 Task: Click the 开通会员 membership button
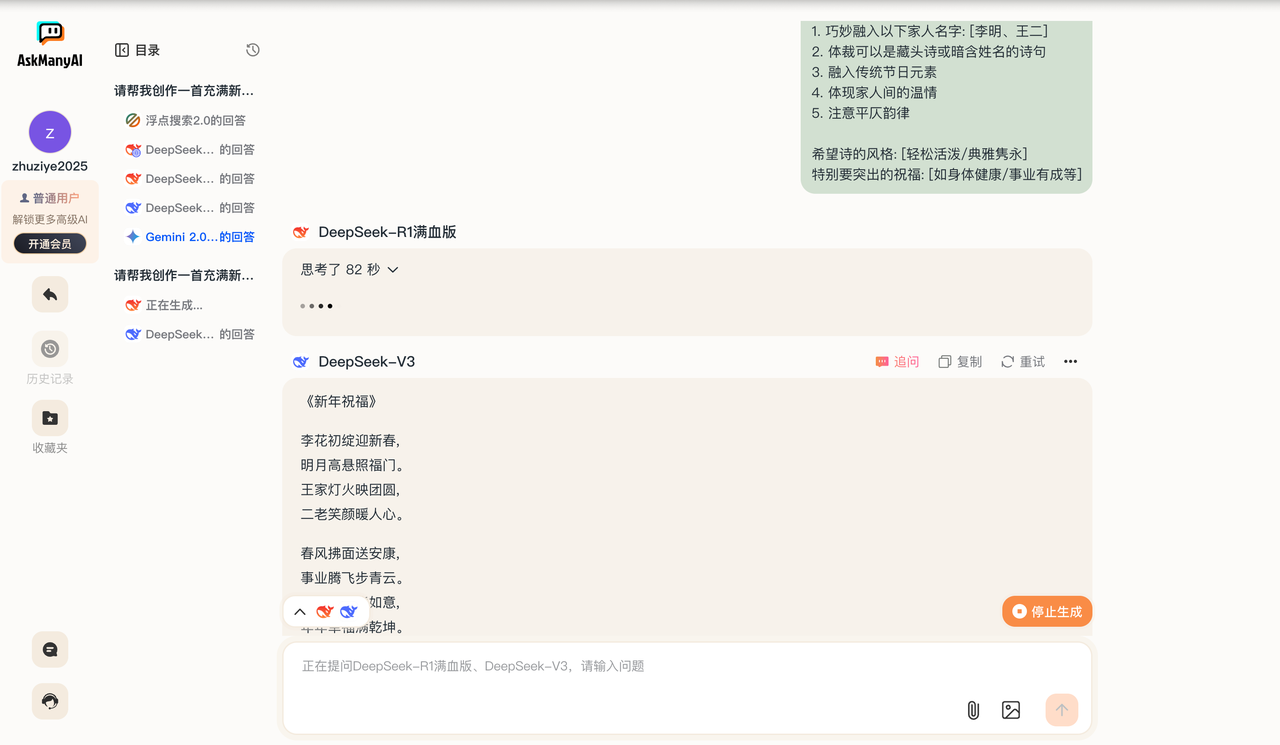(x=50, y=244)
